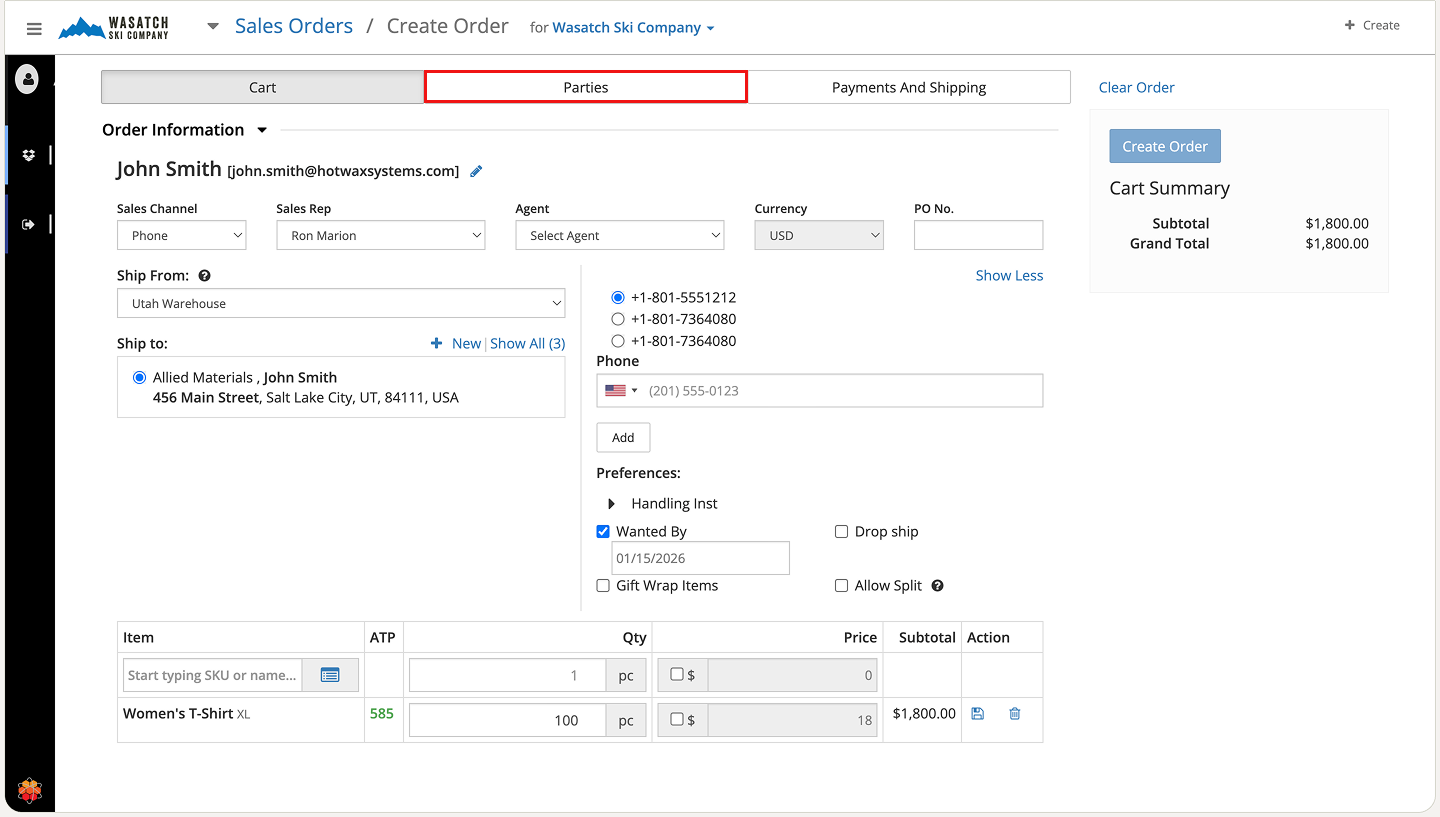The height and width of the screenshot is (817, 1440).
Task: Enable the Drop ship checkbox
Action: [841, 532]
